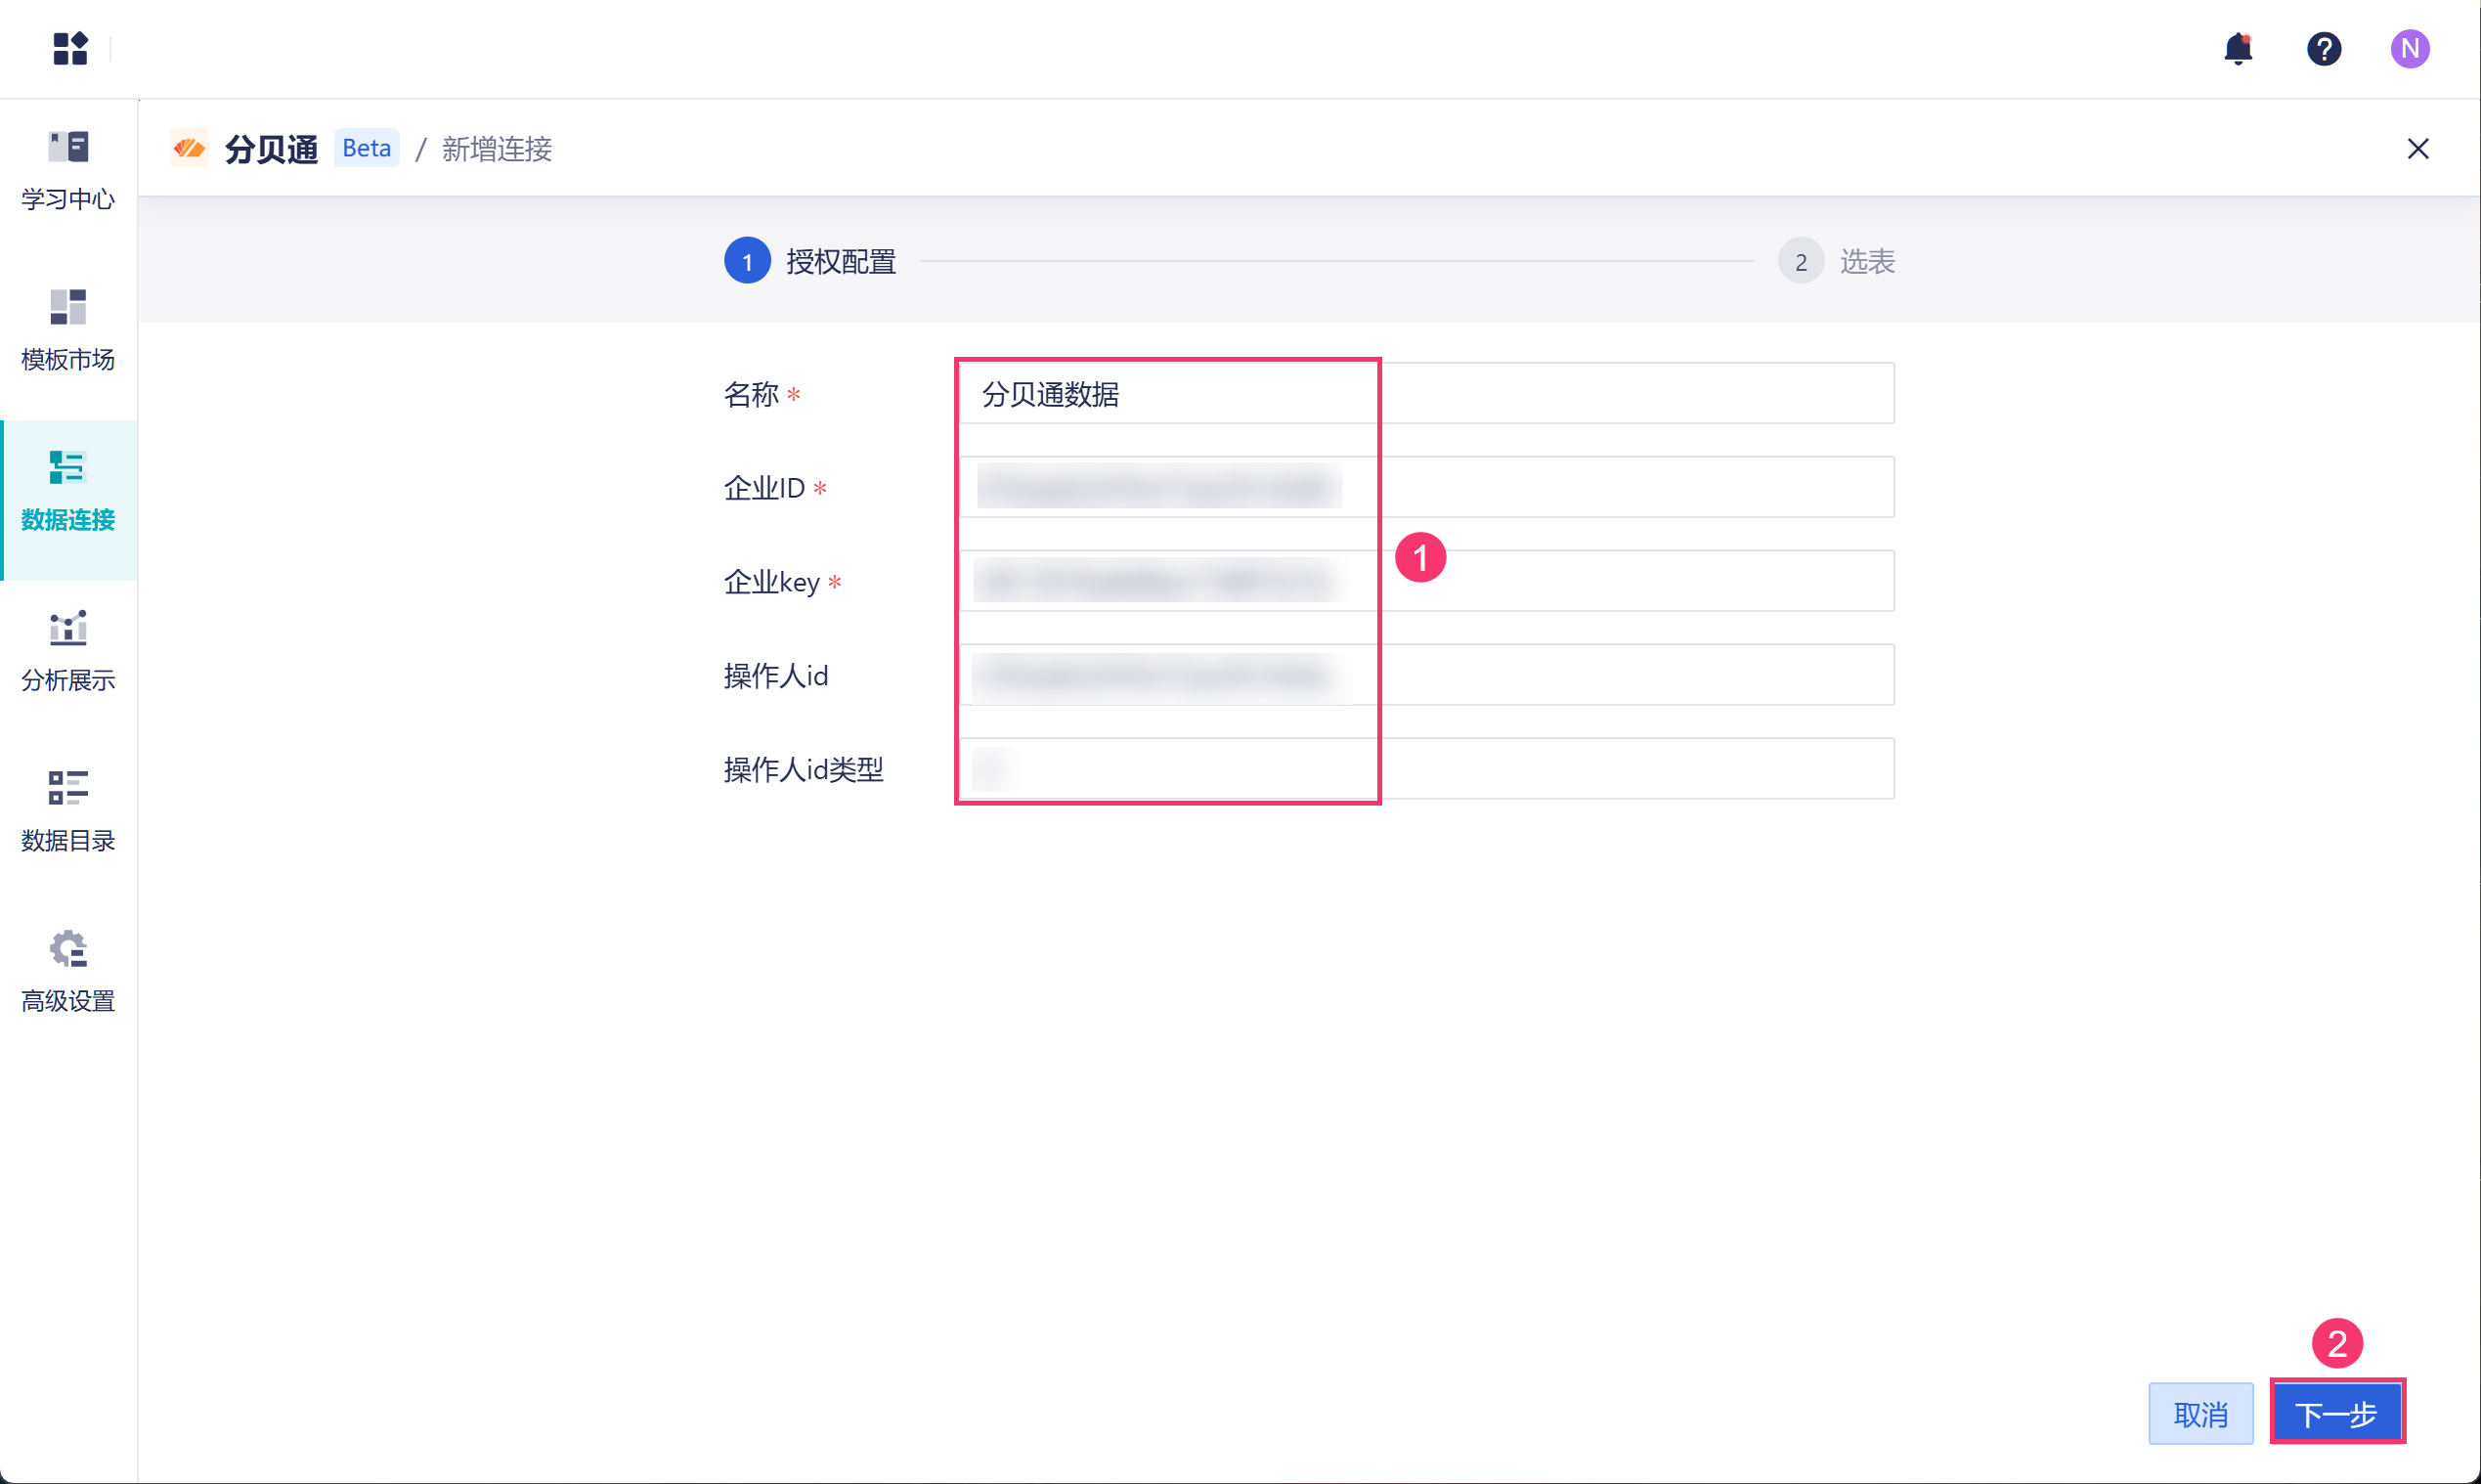This screenshot has width=2481, height=1484.
Task: Open the app grid logo icon
Action: 70,48
